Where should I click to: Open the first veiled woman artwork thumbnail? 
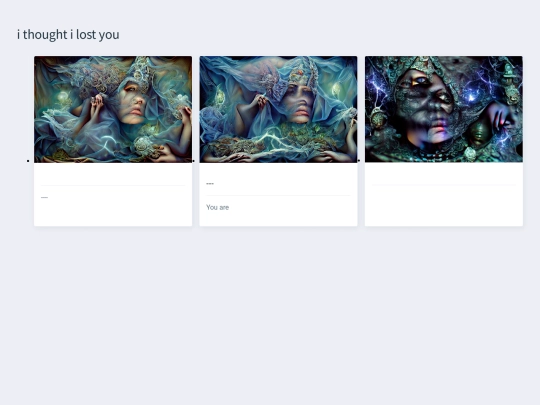113,109
